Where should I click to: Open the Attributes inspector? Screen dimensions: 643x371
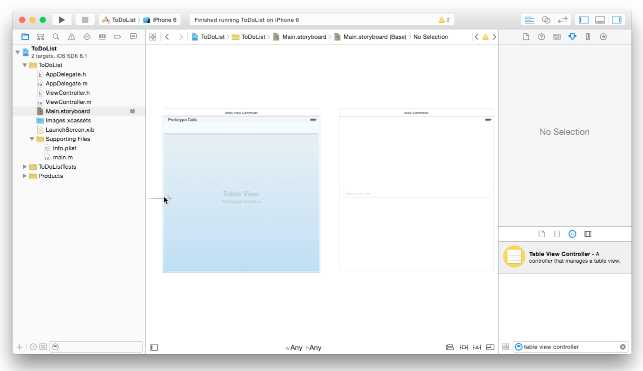coord(572,36)
